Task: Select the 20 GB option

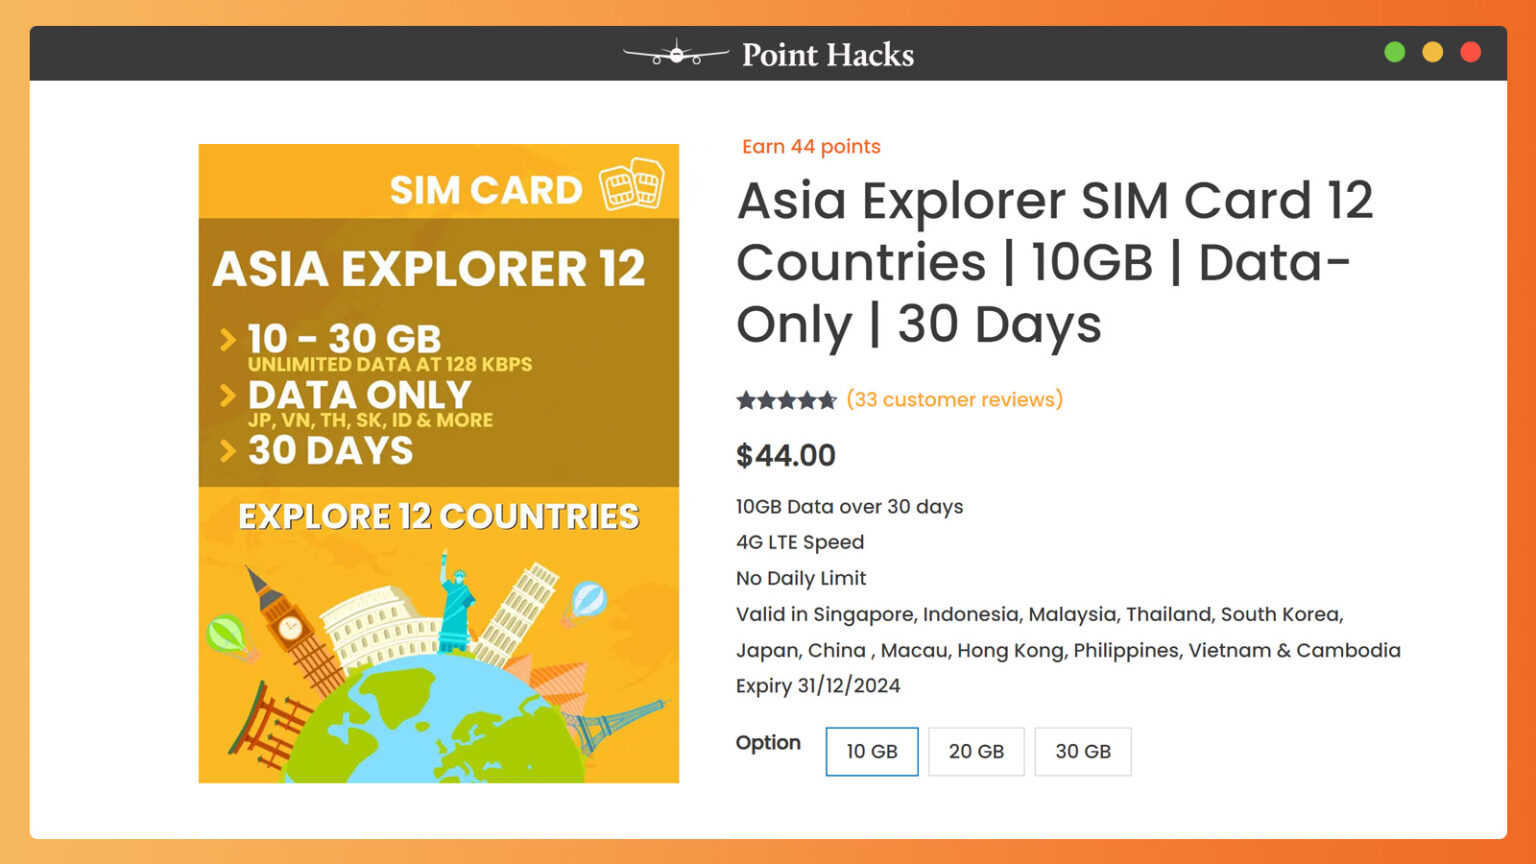Action: click(x=976, y=751)
